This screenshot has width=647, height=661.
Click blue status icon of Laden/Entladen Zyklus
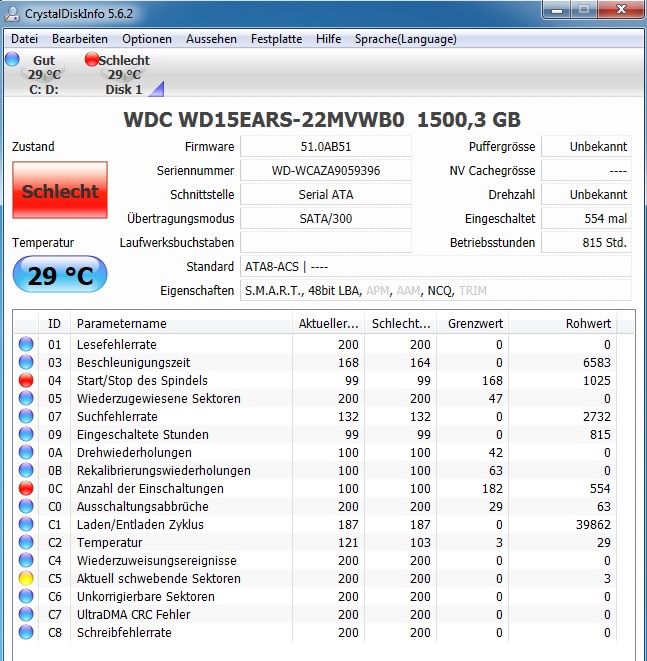(26, 524)
